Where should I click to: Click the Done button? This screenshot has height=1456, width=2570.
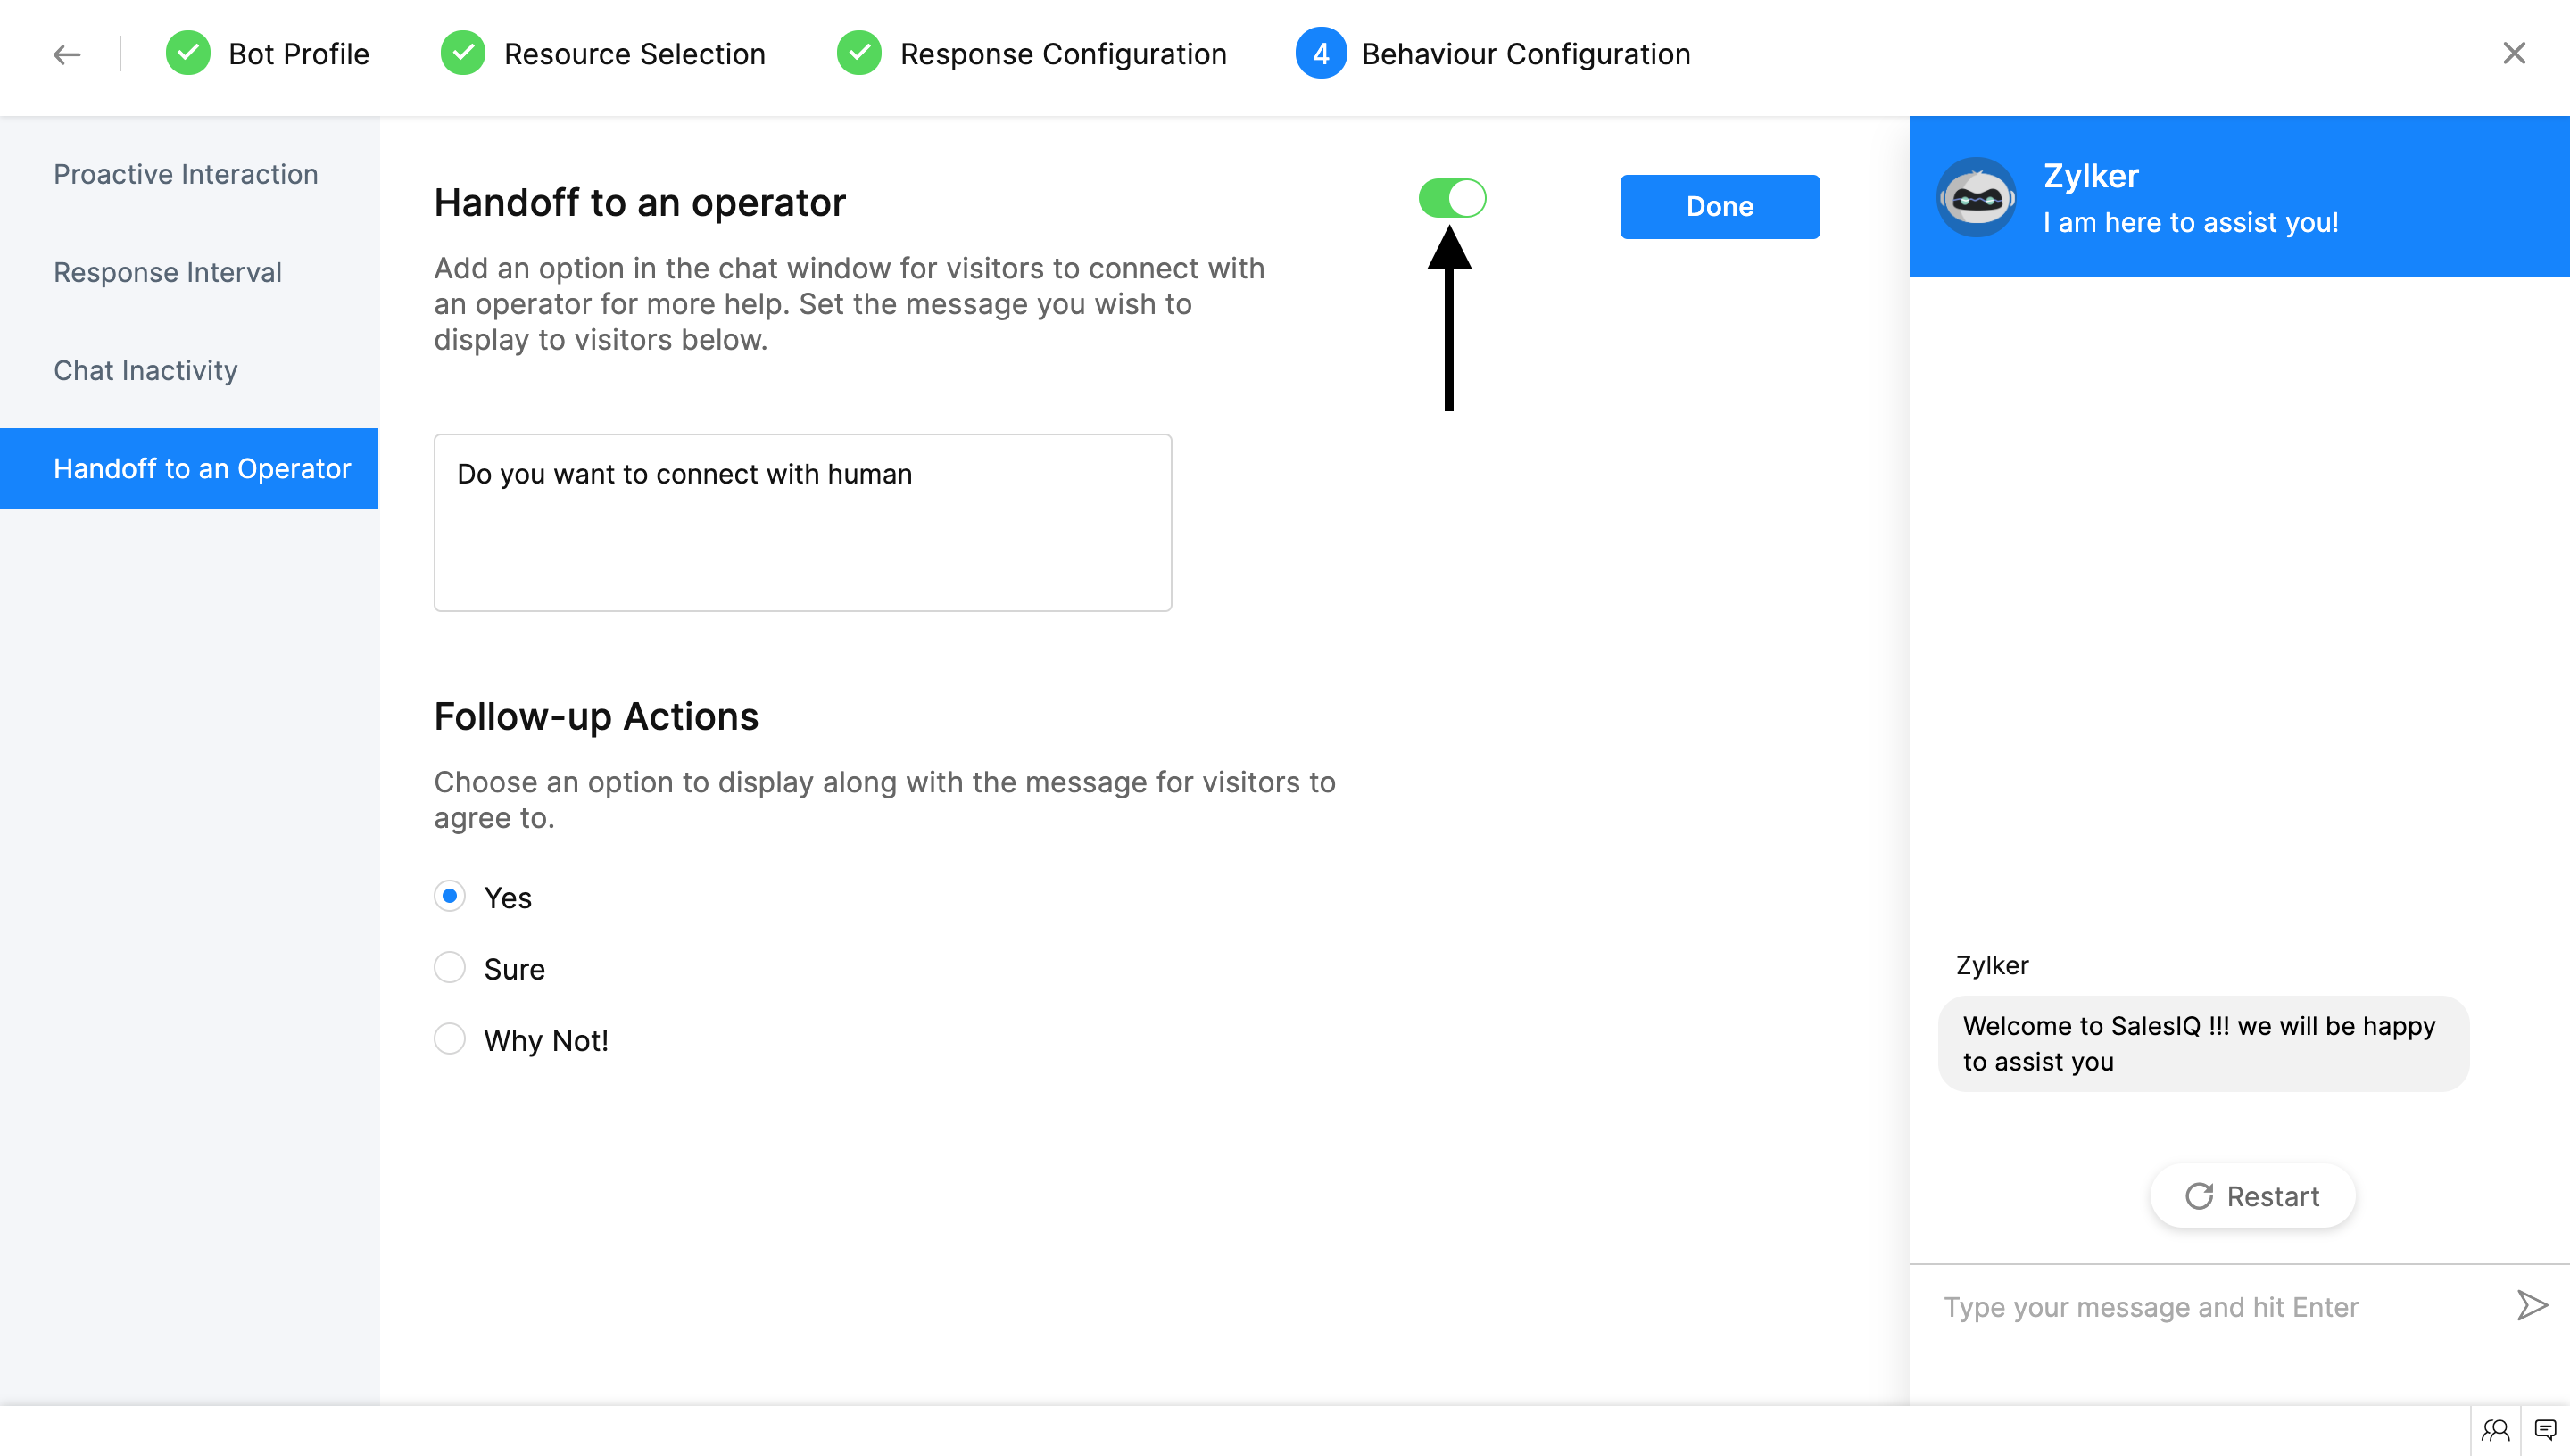pyautogui.click(x=1719, y=207)
